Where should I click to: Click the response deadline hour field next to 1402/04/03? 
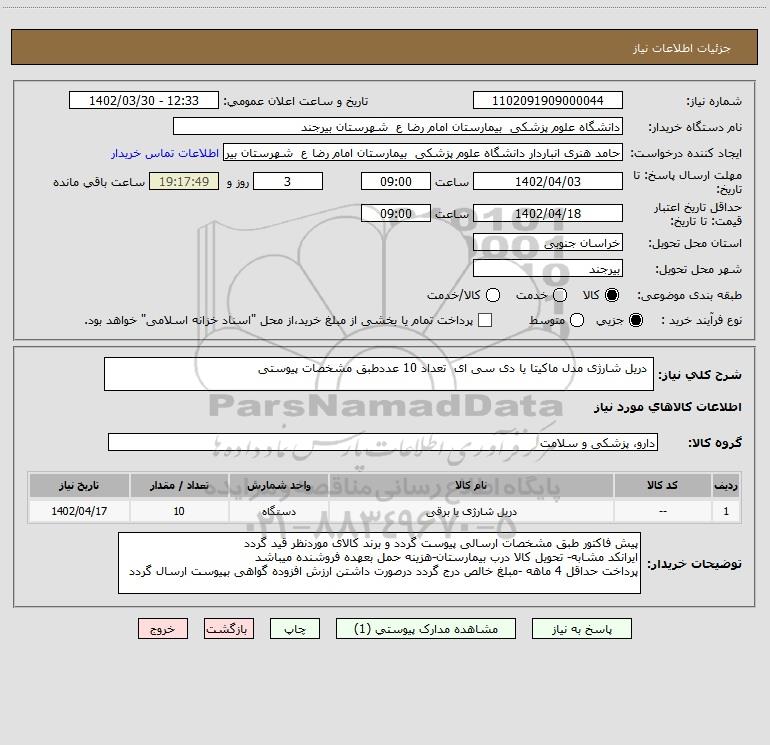tap(396, 181)
